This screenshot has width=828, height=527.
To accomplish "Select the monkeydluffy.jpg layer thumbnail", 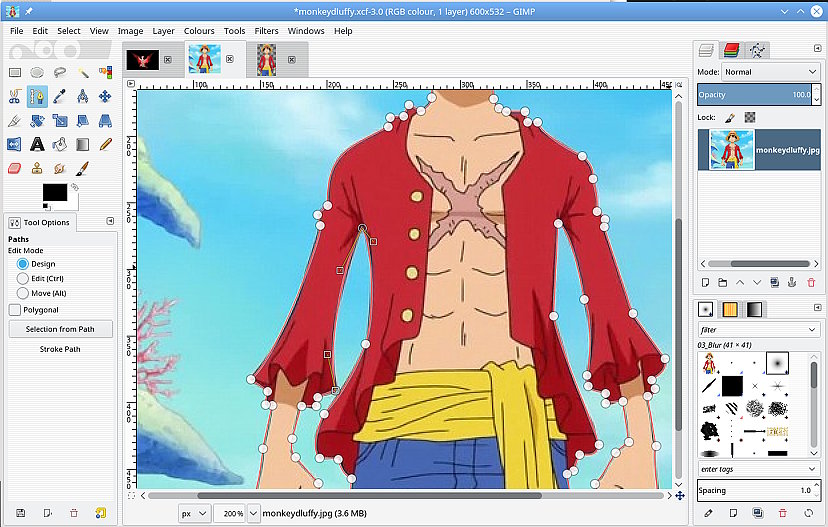I will click(x=732, y=150).
